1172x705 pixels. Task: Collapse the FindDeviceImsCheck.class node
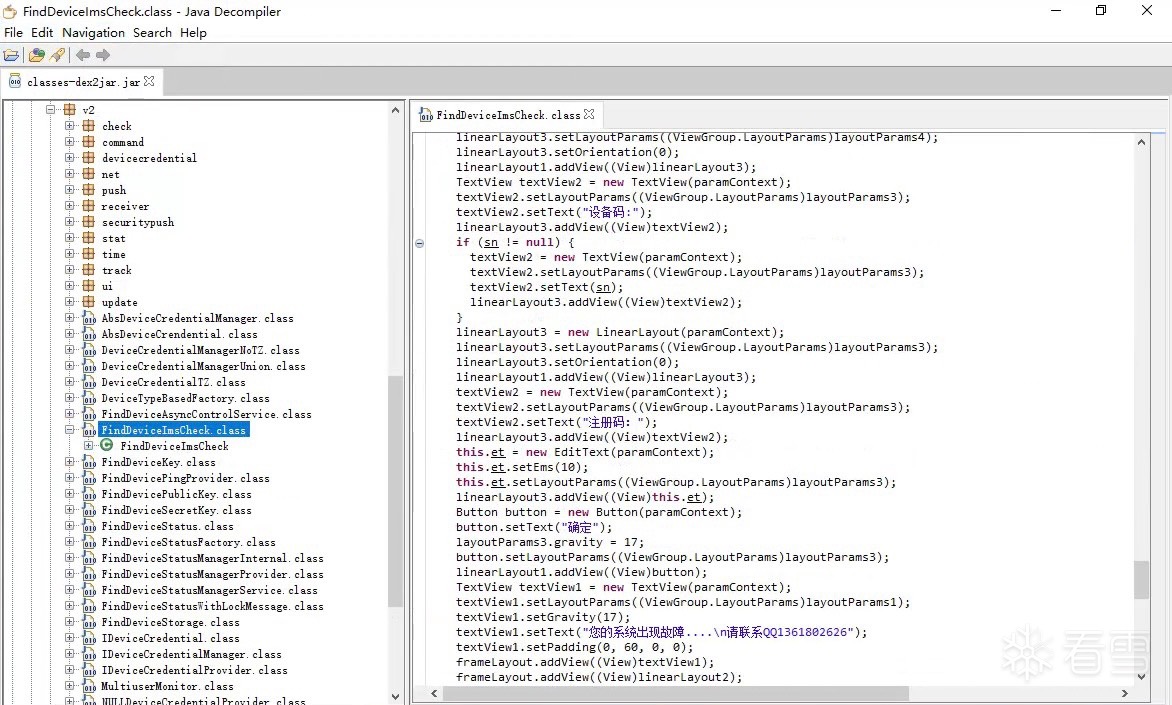tap(70, 430)
